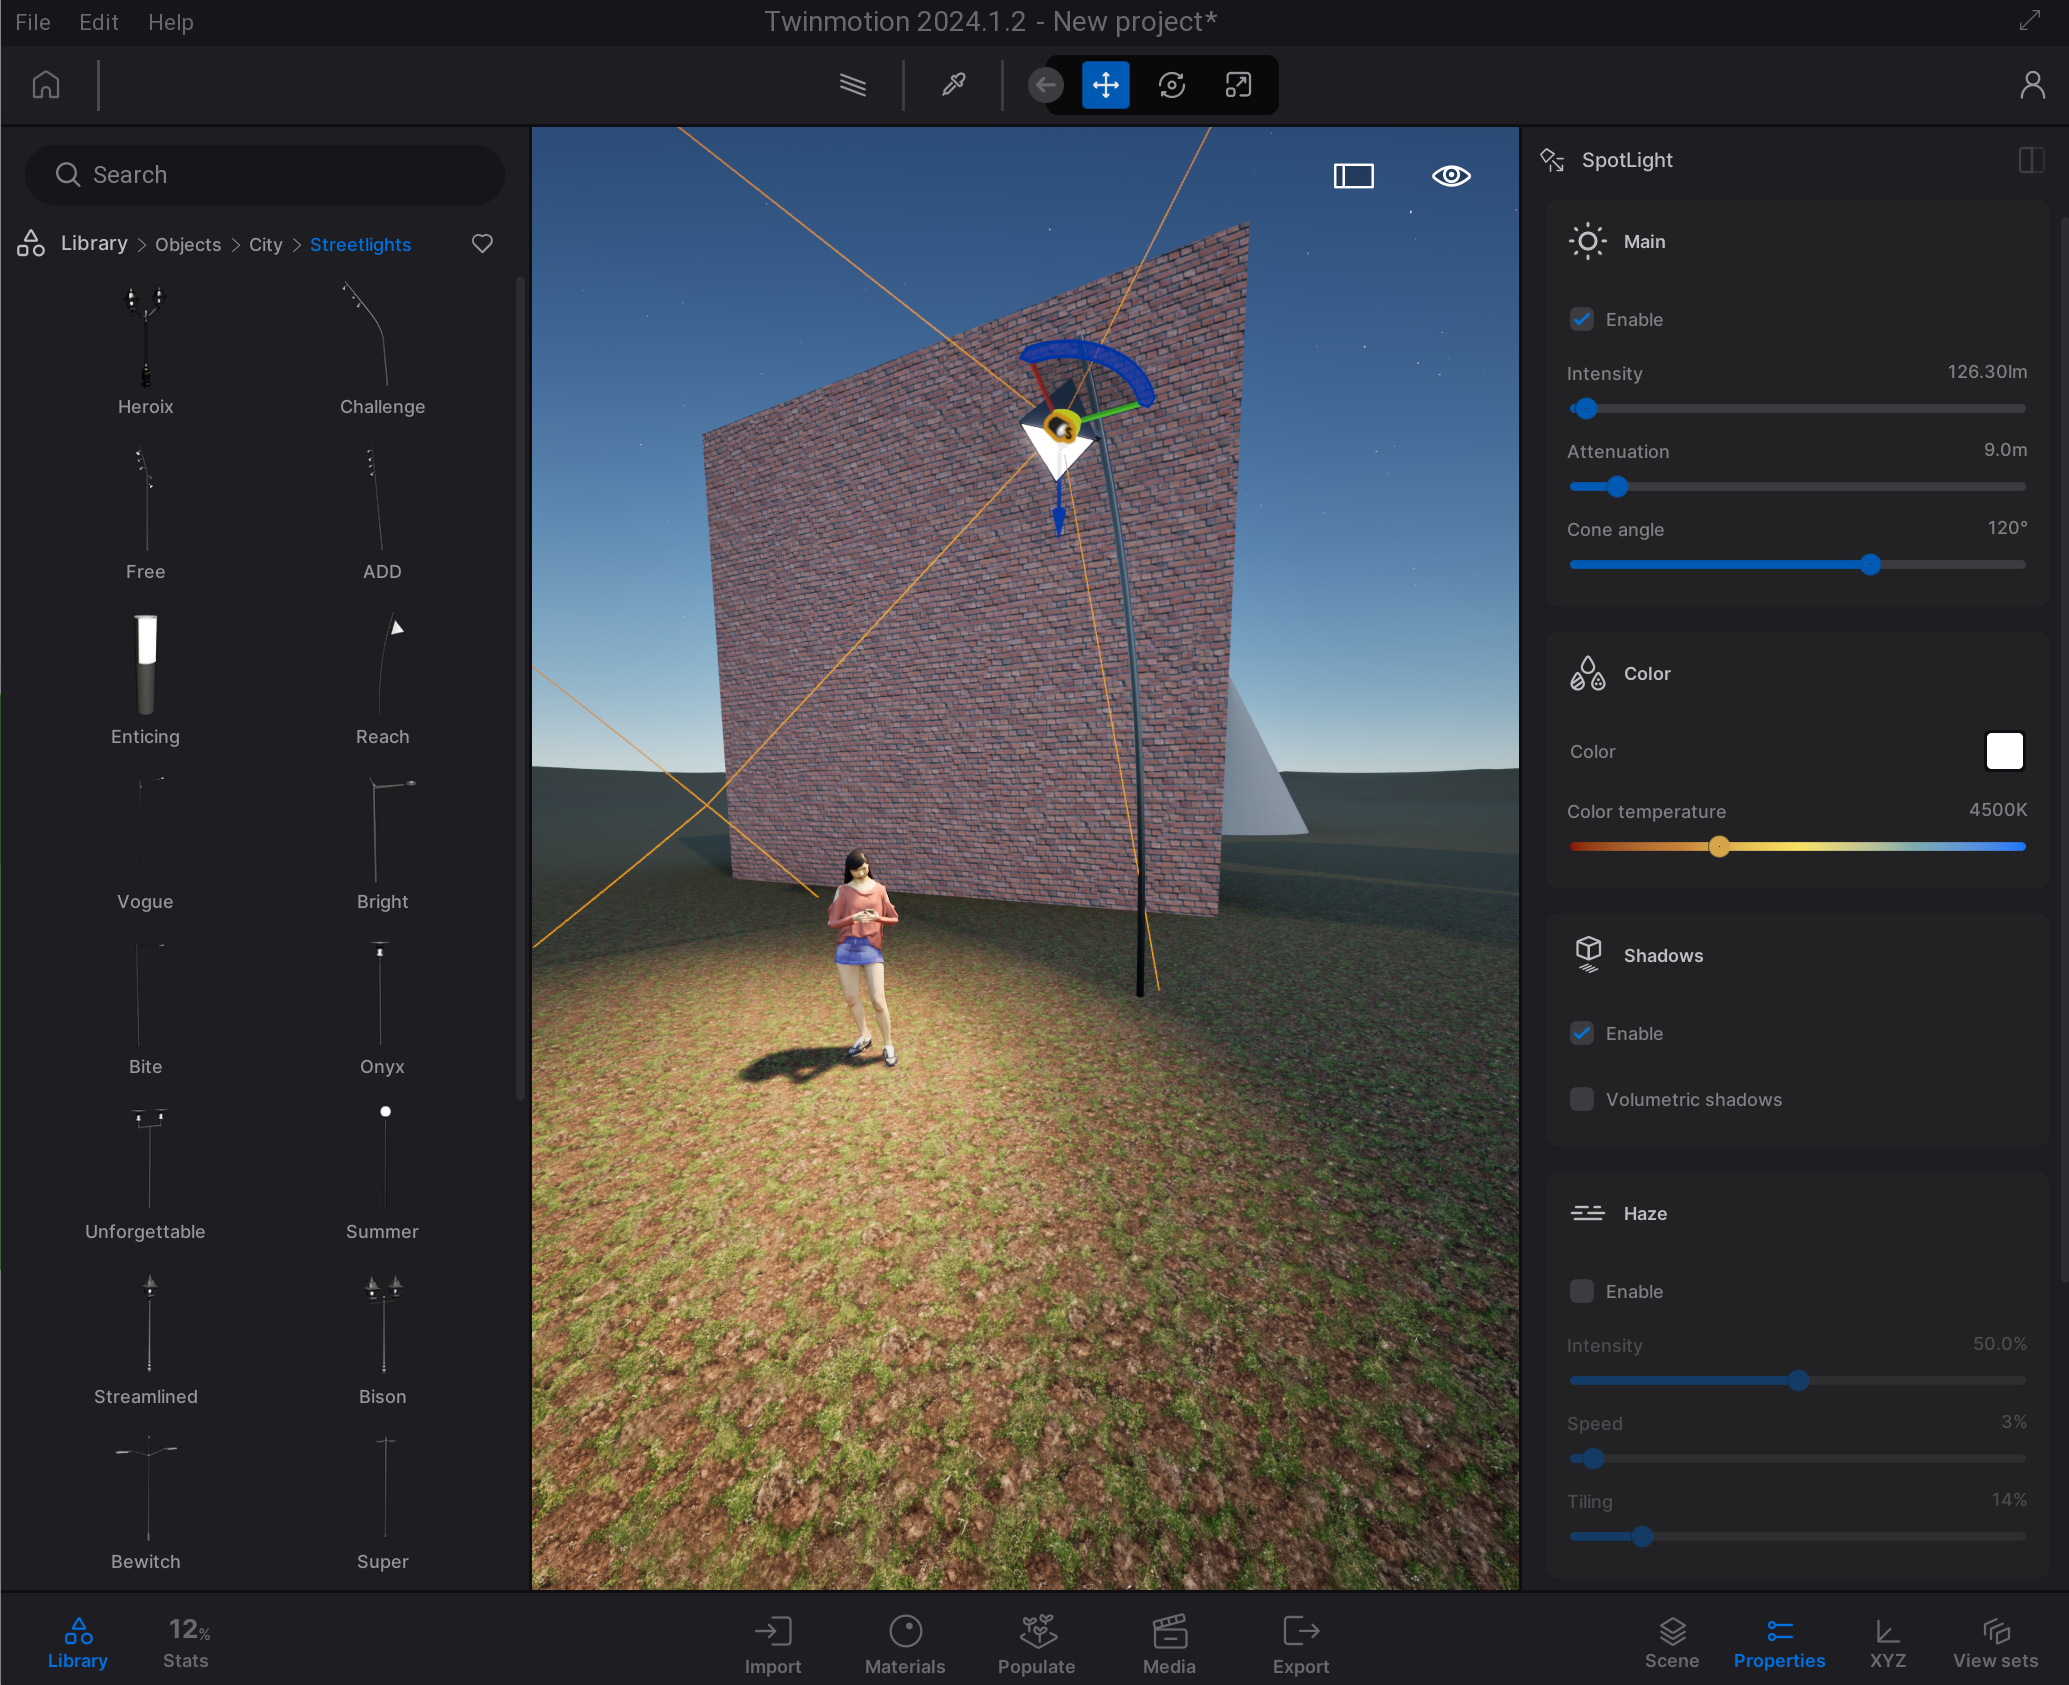Click the Export button
Image resolution: width=2069 pixels, height=1685 pixels.
pyautogui.click(x=1301, y=1643)
